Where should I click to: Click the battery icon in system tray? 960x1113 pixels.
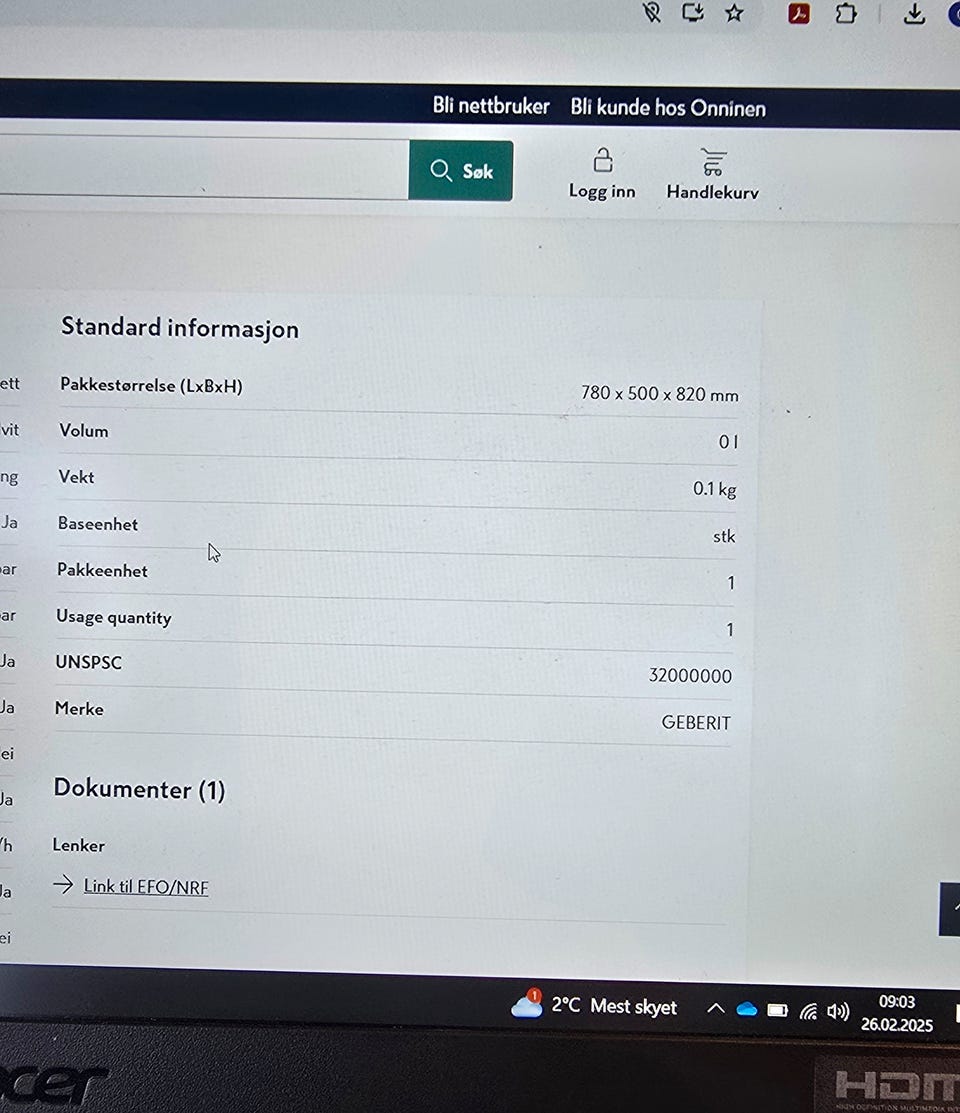777,1011
